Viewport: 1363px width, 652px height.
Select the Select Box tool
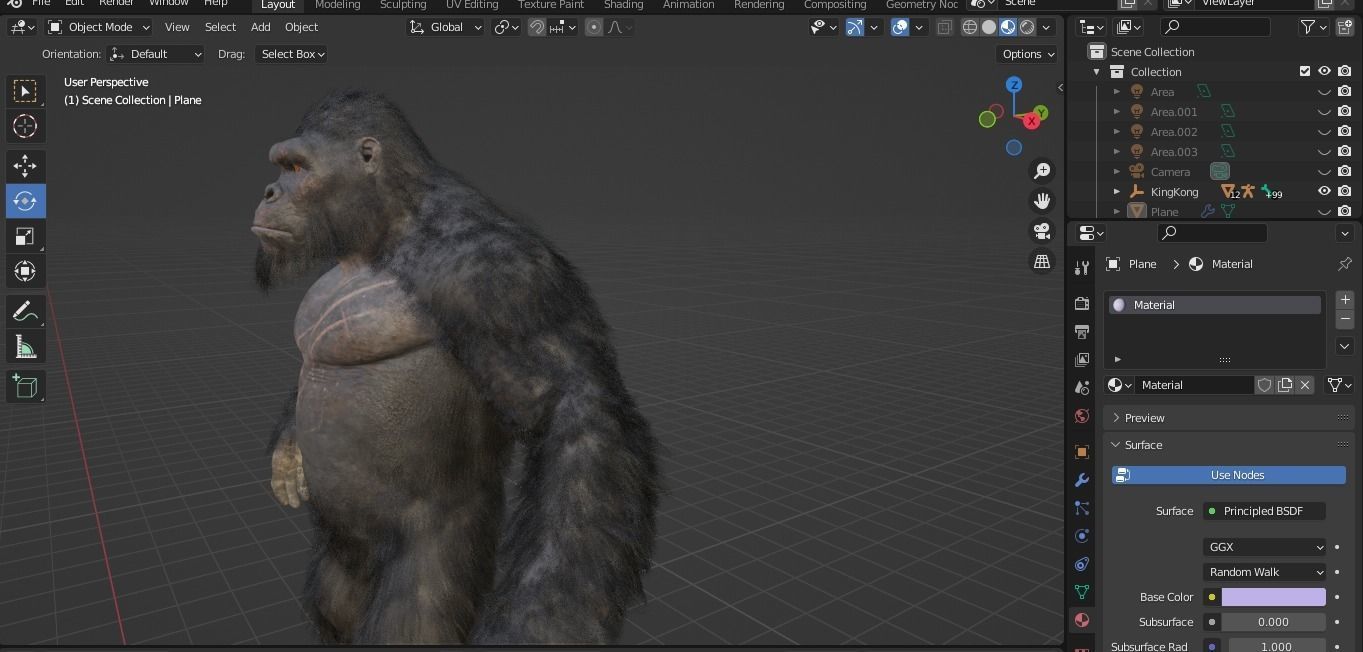[25, 91]
